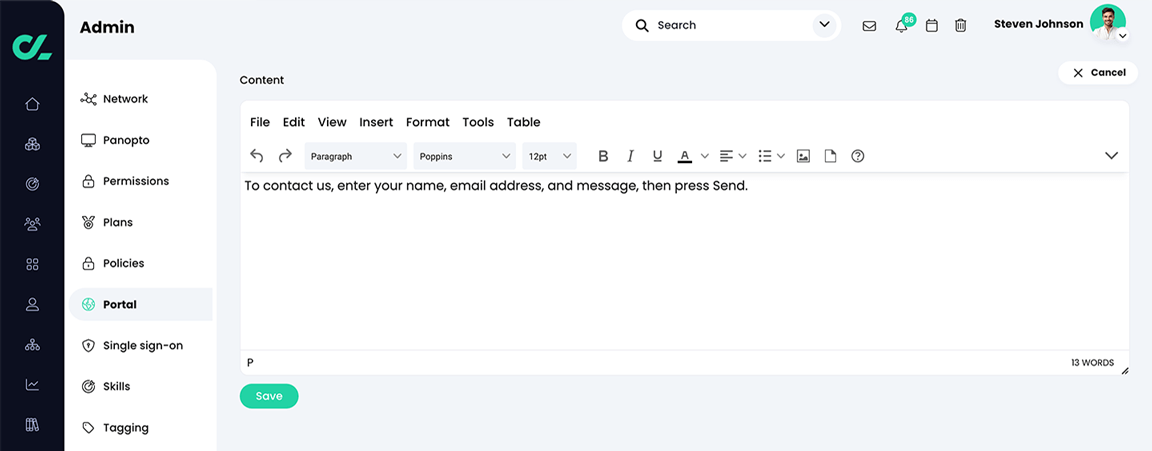Viewport: 1152px width, 451px height.
Task: Insert an image via image icon
Action: [x=803, y=156]
